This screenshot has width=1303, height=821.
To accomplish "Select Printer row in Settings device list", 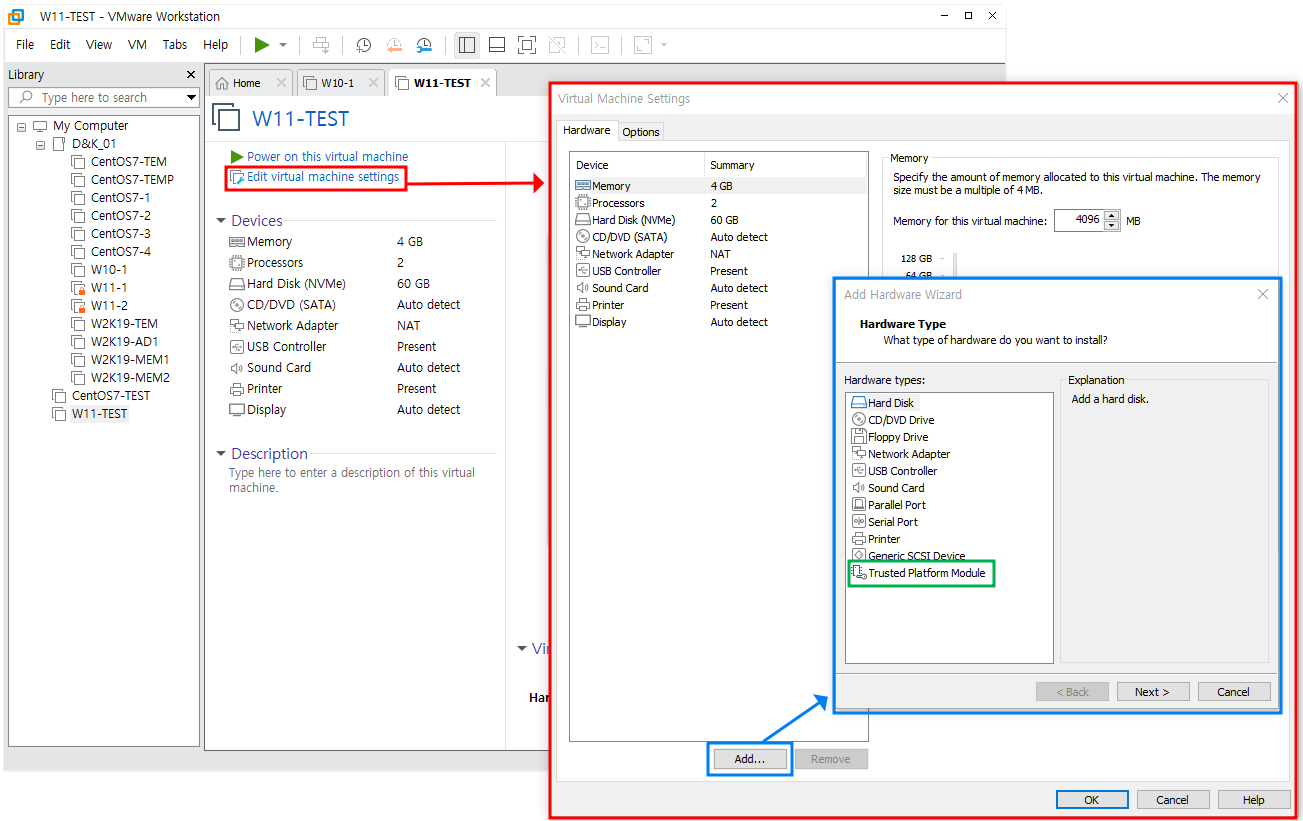I will [718, 305].
